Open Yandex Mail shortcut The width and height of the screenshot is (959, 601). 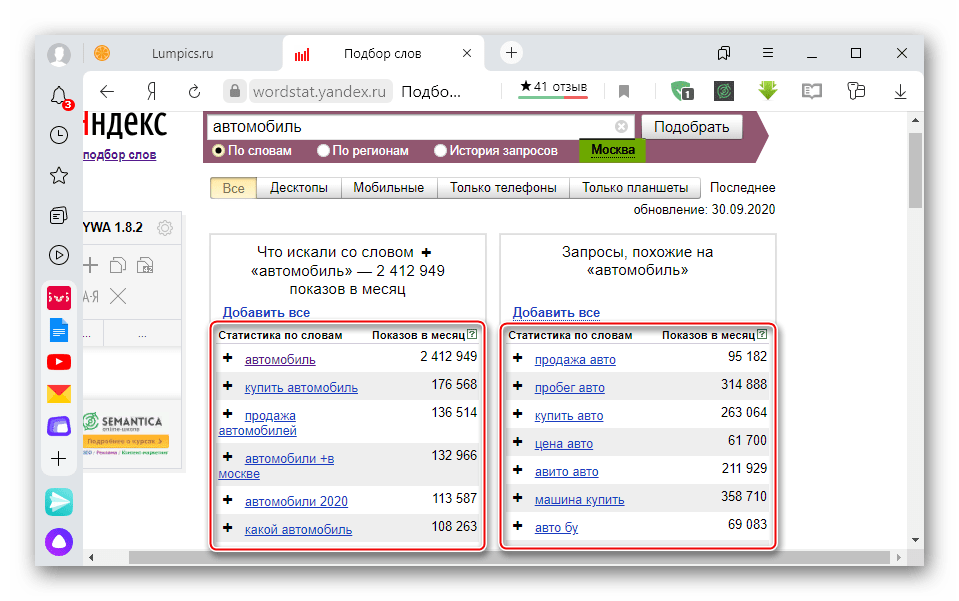coord(59,394)
